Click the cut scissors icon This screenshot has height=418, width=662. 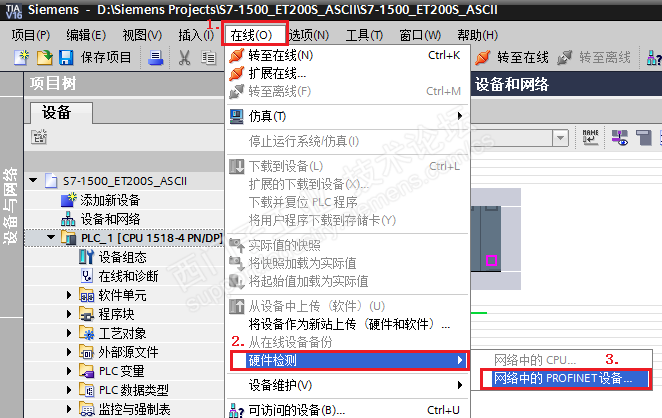(184, 57)
